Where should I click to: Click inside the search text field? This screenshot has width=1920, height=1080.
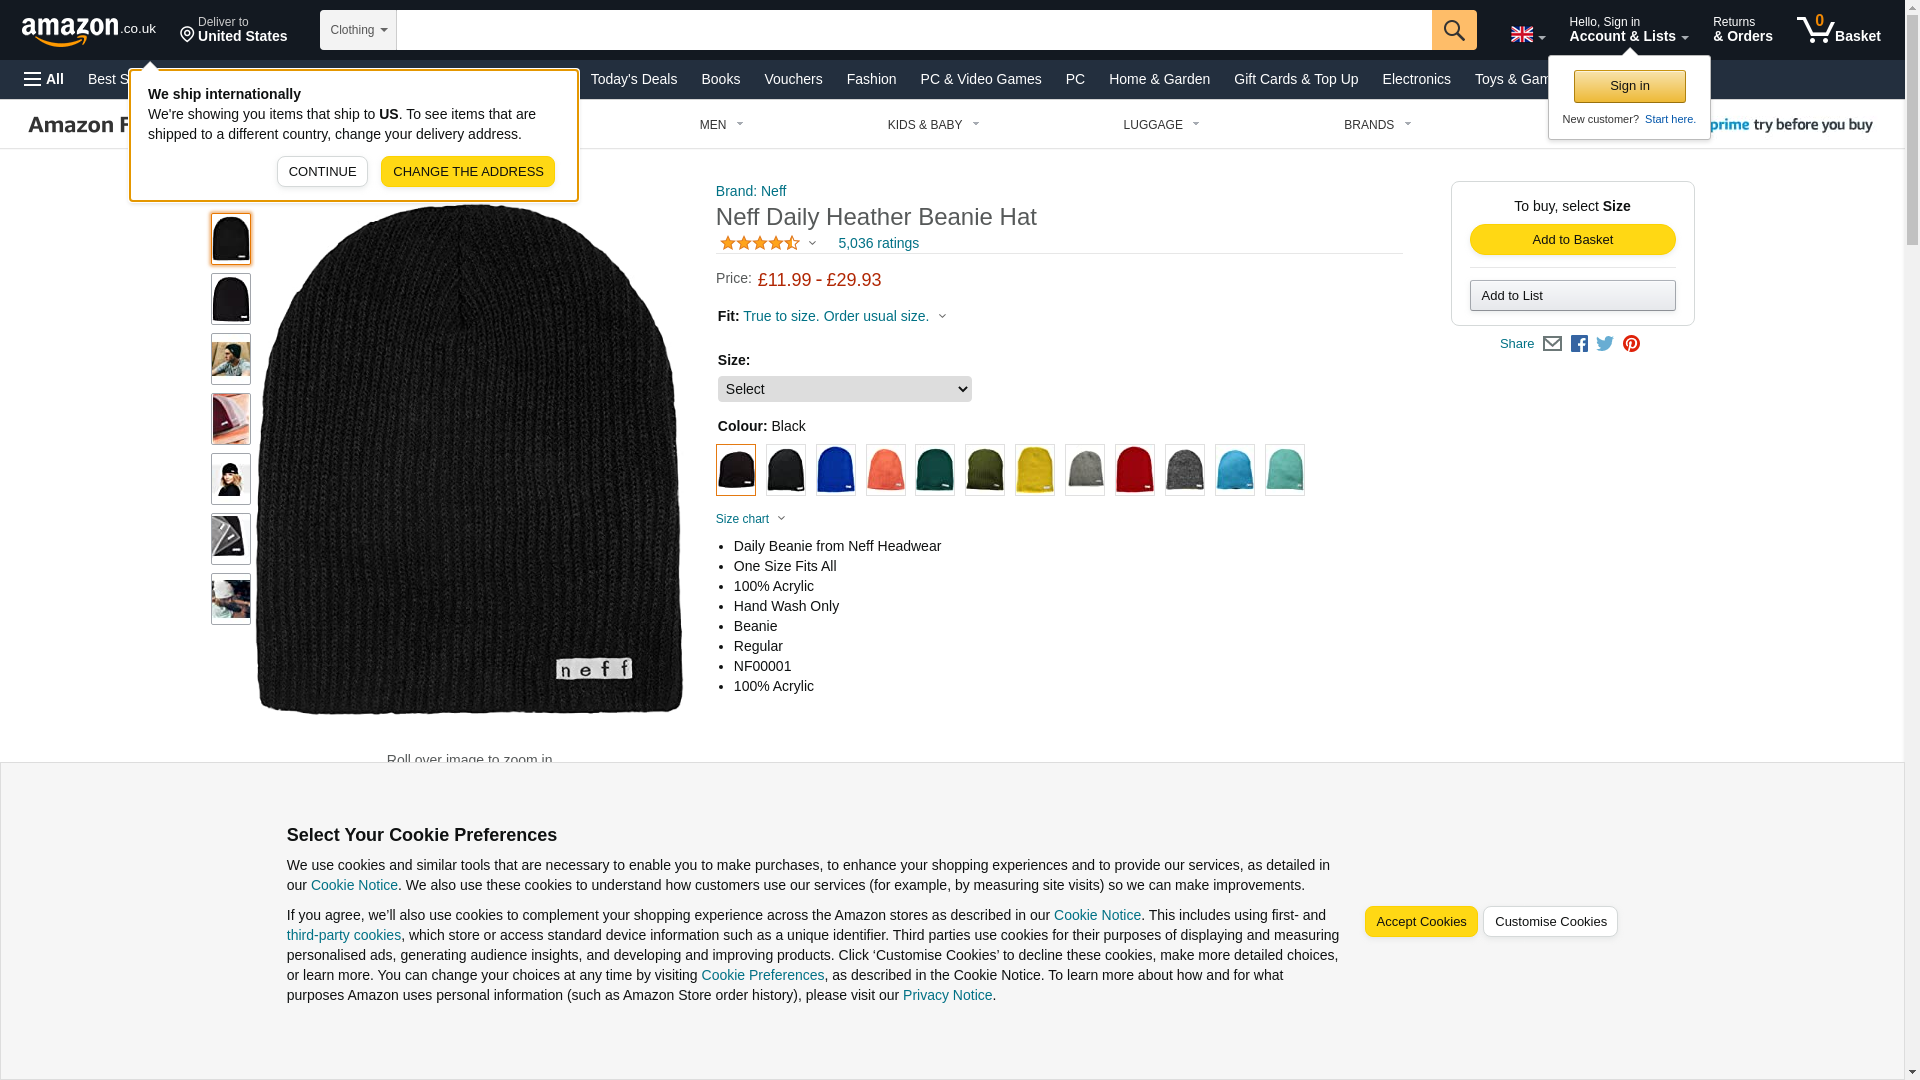[x=912, y=30]
